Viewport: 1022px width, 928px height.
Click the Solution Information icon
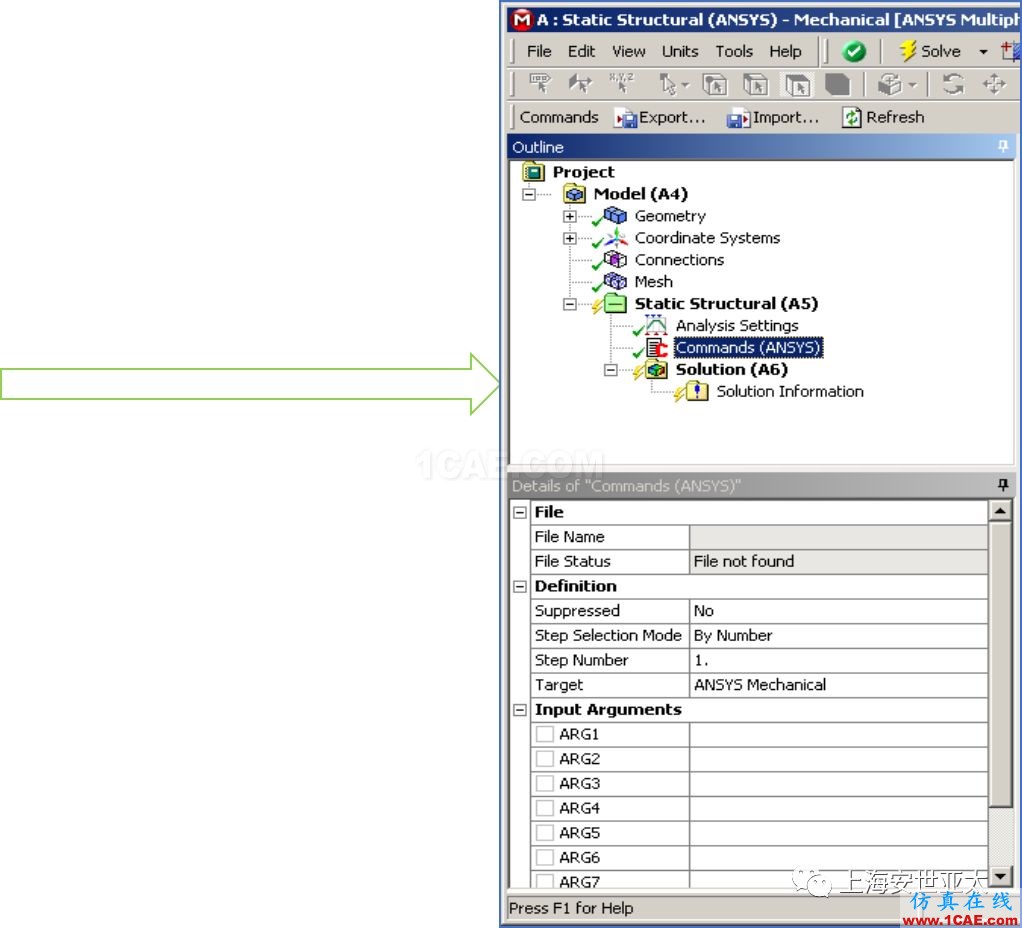[x=697, y=392]
